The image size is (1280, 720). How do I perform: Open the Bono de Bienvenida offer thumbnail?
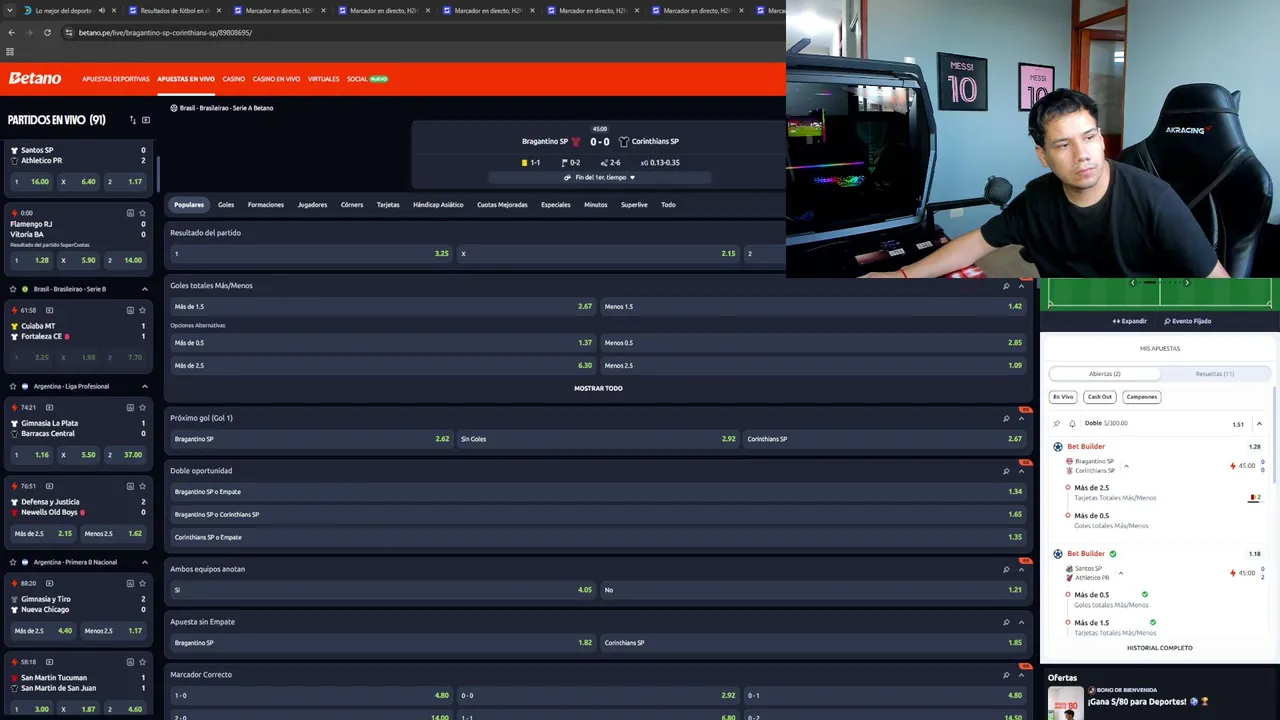[1065, 702]
